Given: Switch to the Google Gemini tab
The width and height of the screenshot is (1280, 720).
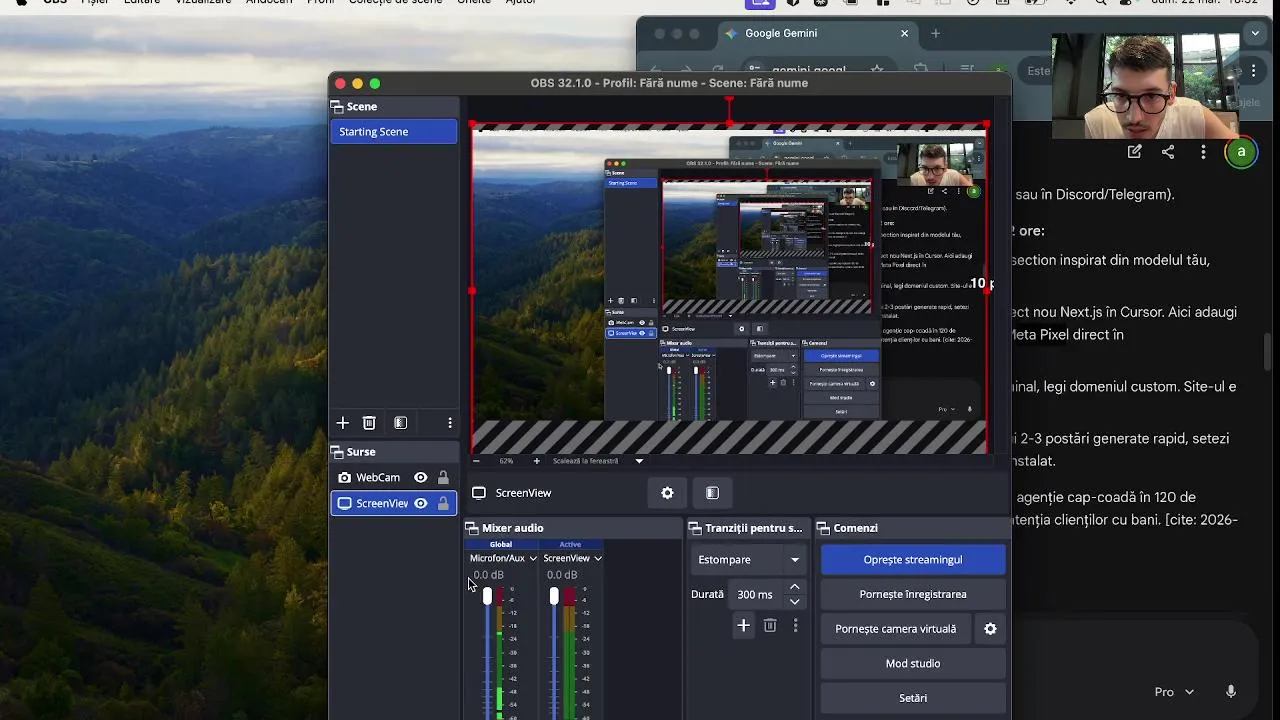Looking at the screenshot, I should coord(818,33).
